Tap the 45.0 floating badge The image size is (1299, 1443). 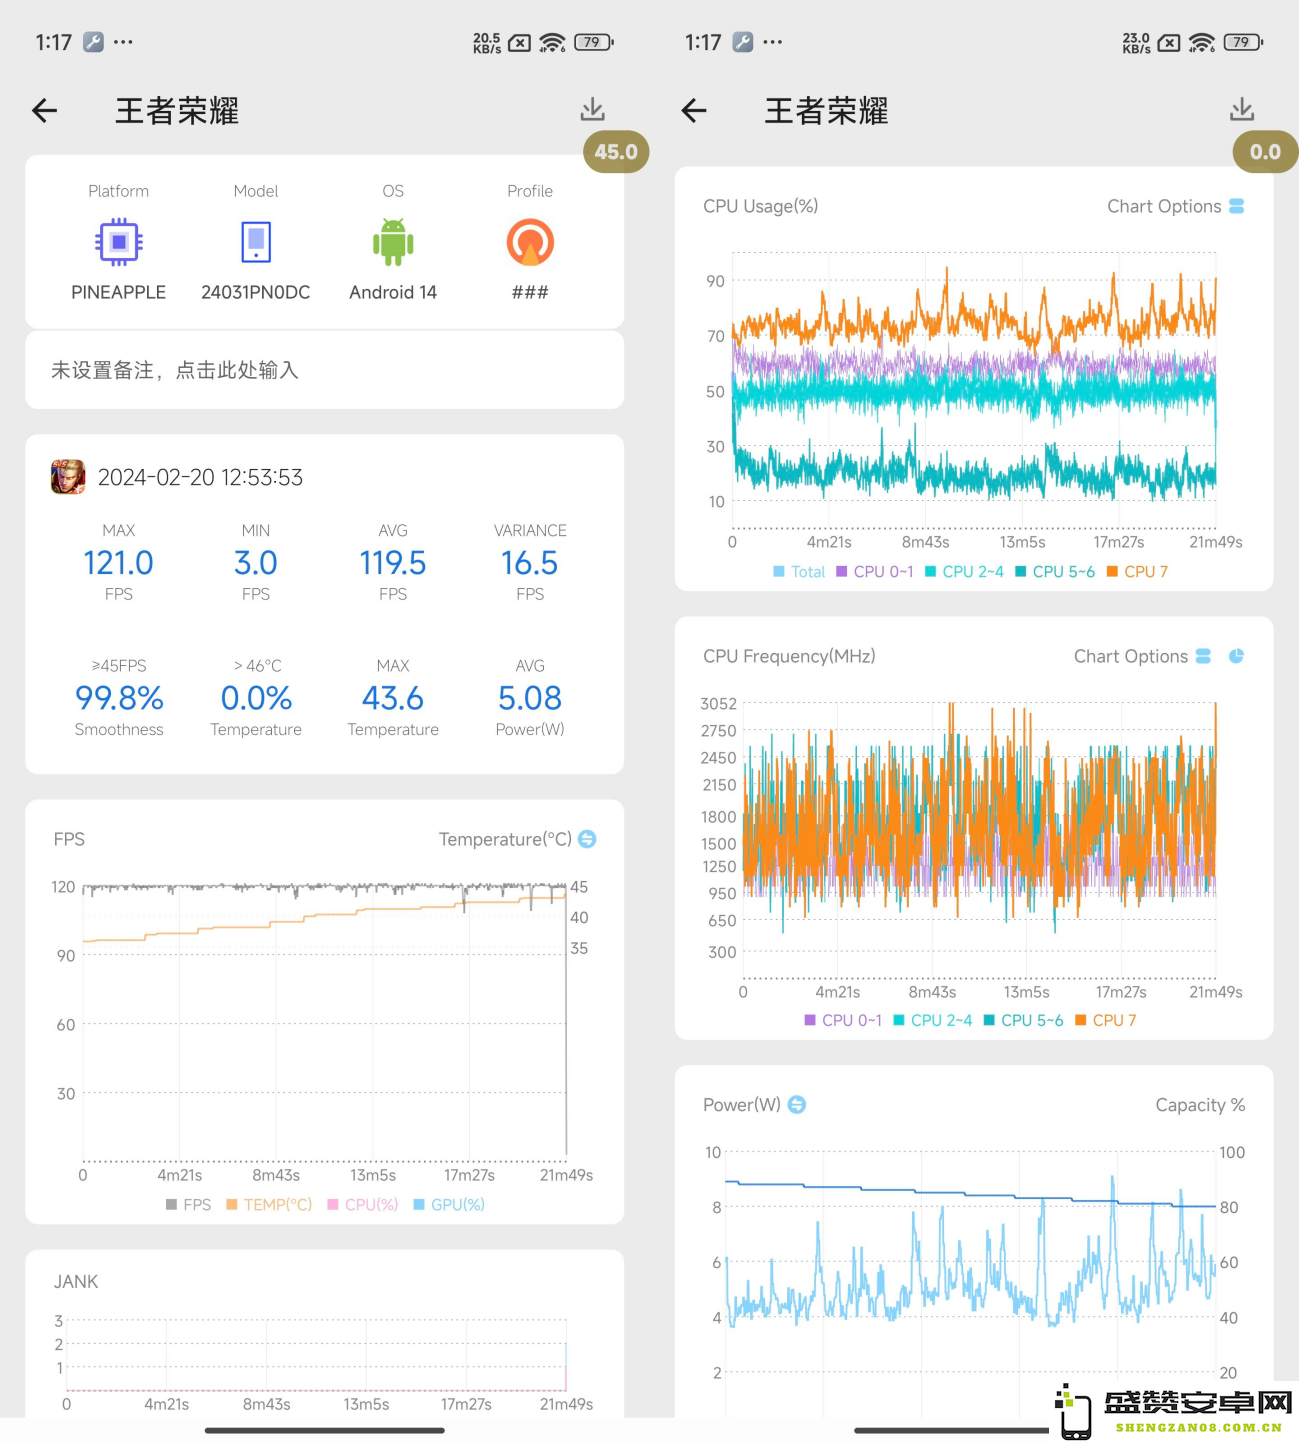[616, 152]
